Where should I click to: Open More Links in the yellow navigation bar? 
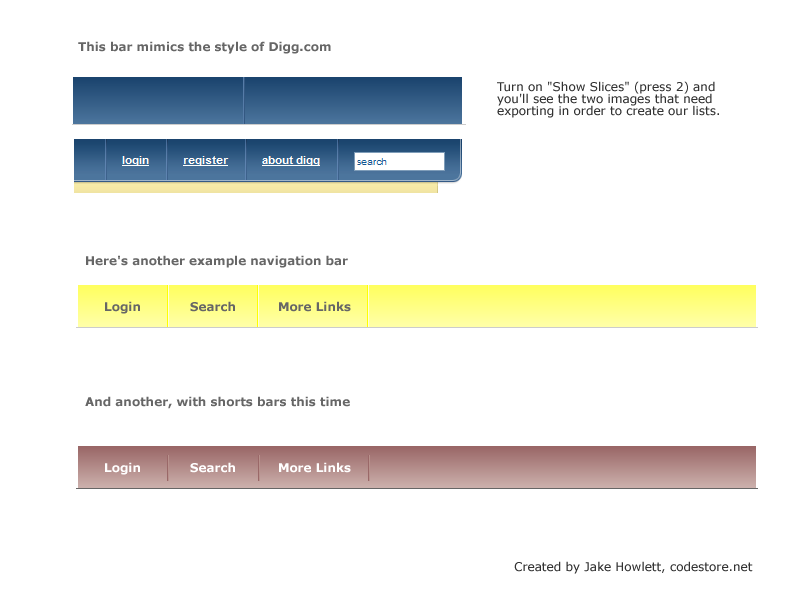pos(314,307)
